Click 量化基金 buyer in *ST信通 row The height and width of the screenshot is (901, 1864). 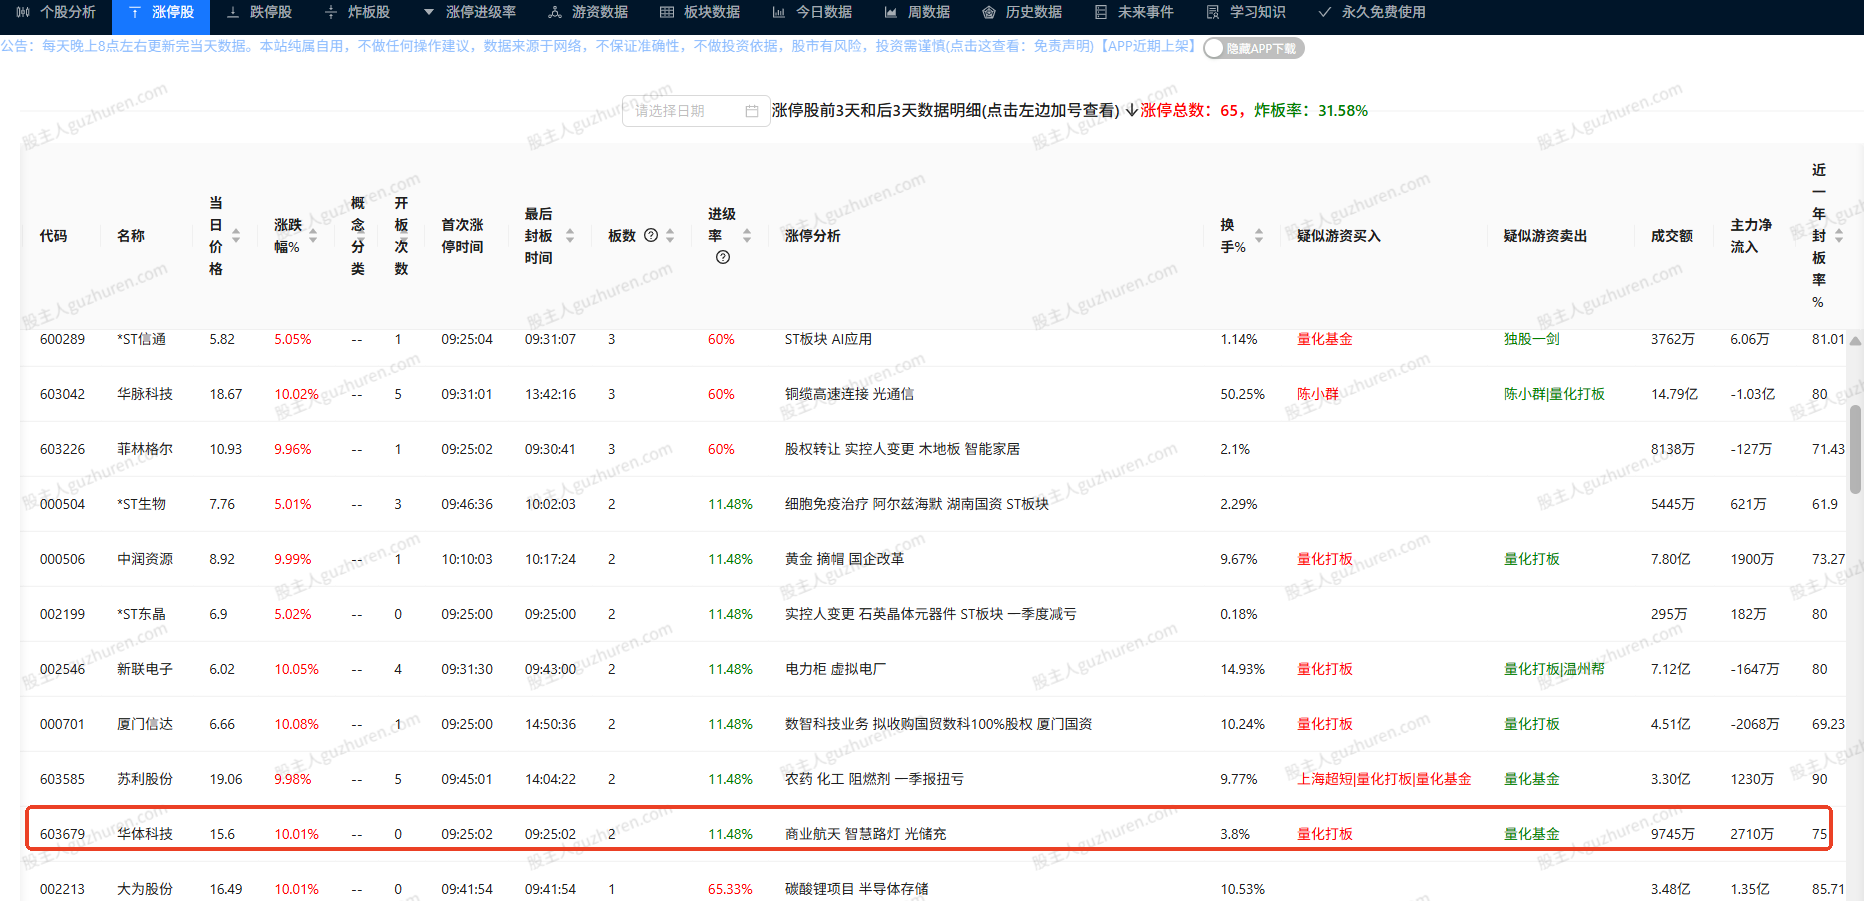tap(1324, 339)
